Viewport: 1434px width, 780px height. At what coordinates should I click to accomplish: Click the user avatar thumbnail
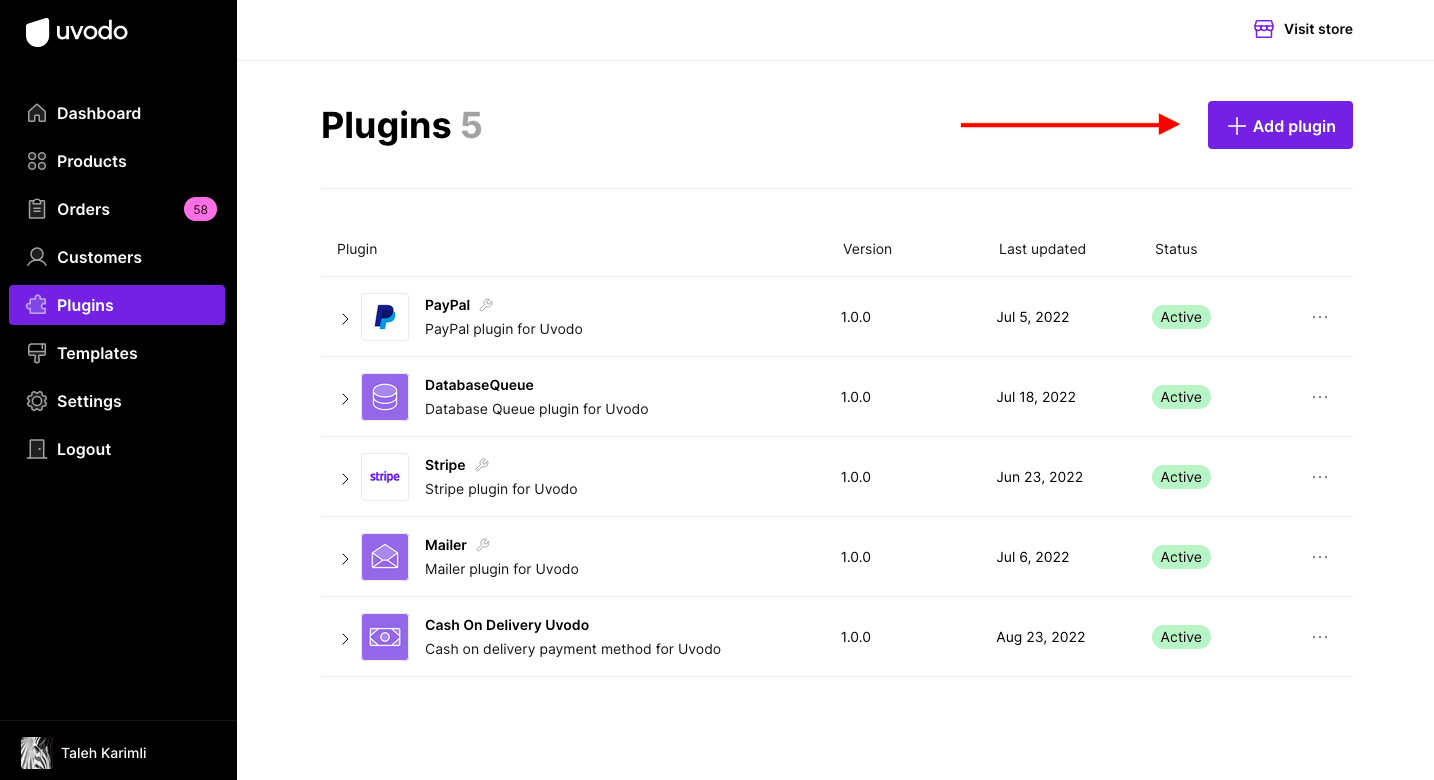coord(36,753)
